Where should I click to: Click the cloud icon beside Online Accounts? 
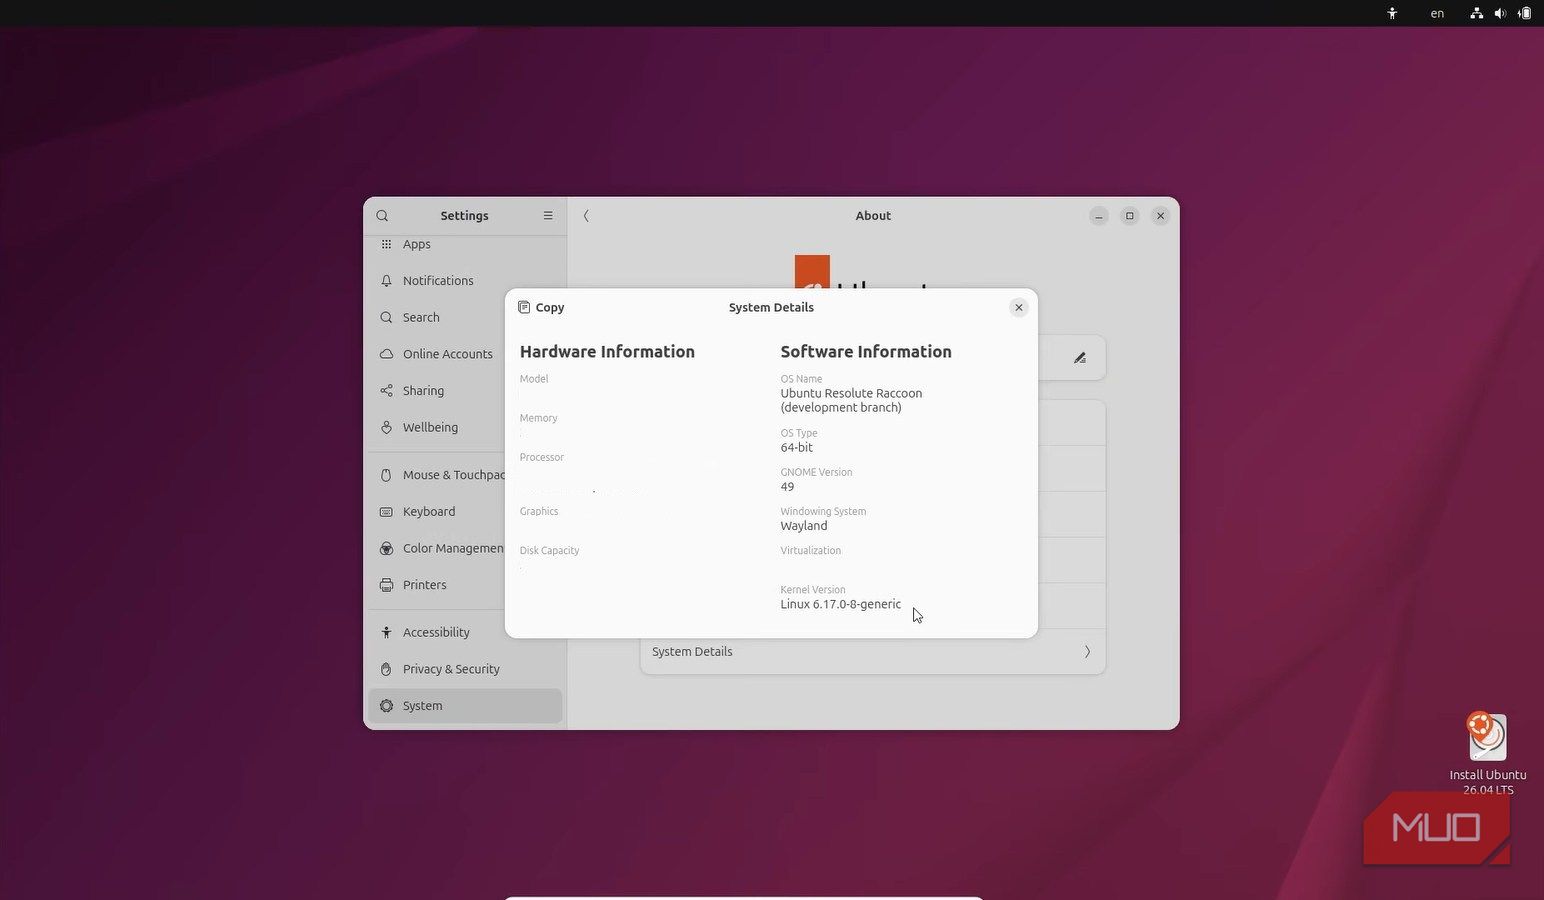coord(386,354)
